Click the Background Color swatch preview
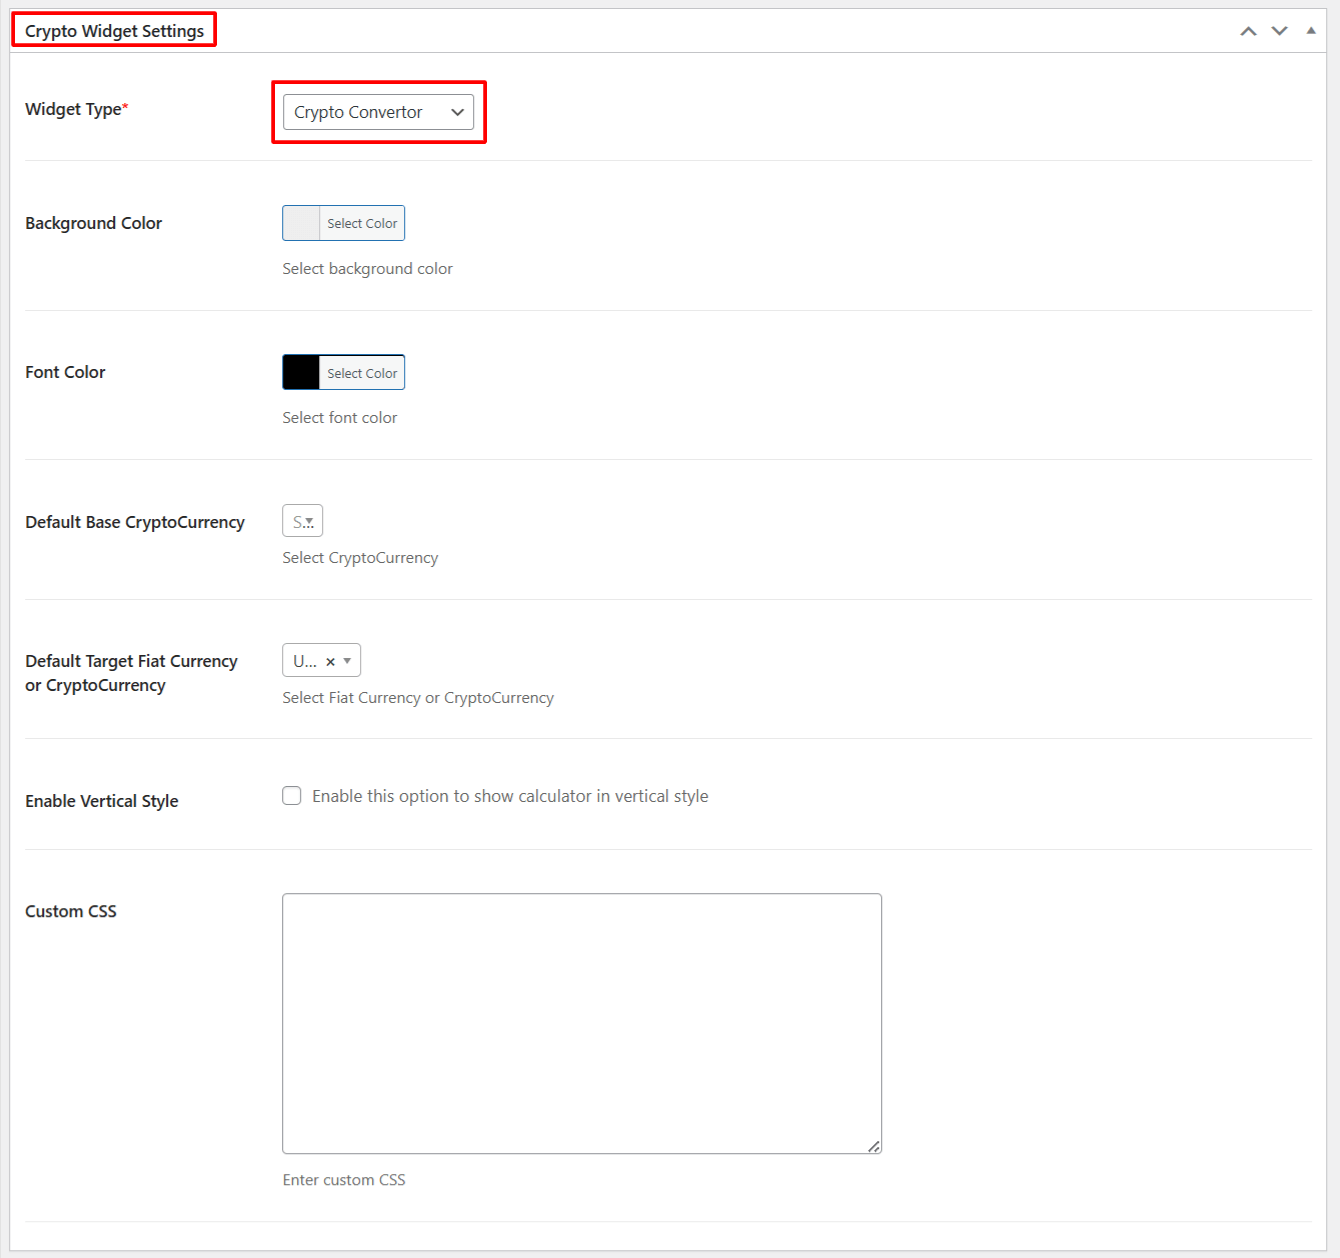Viewport: 1340px width, 1258px height. pos(301,223)
